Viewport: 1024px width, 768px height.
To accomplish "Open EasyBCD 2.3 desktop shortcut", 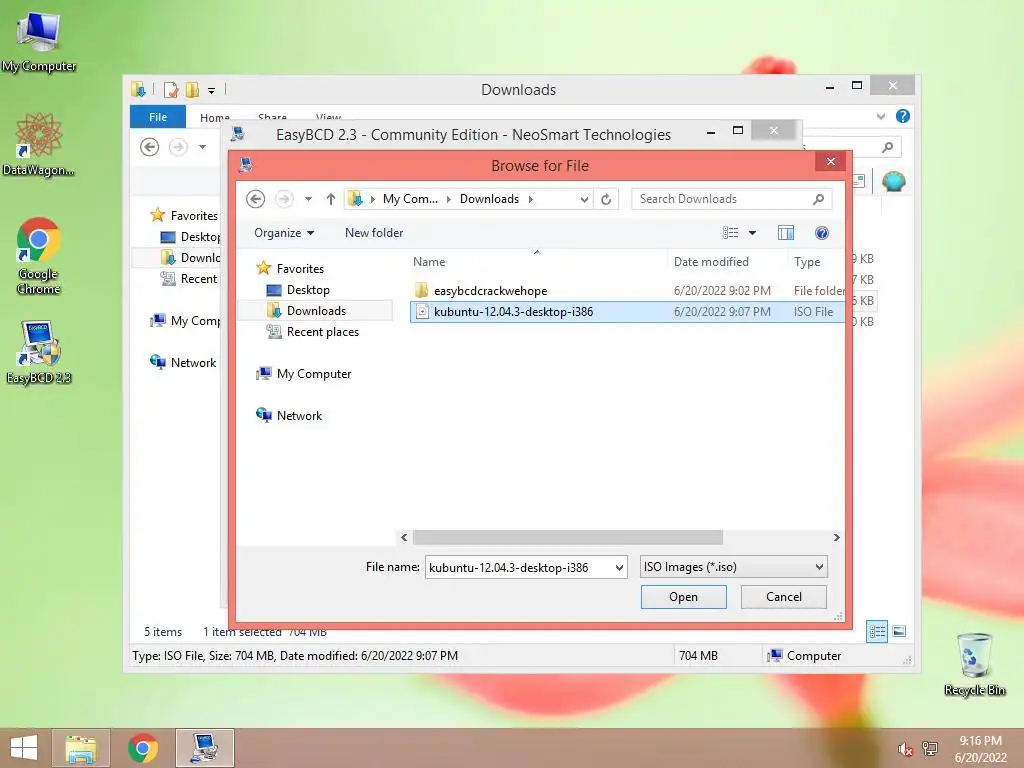I will (x=39, y=353).
